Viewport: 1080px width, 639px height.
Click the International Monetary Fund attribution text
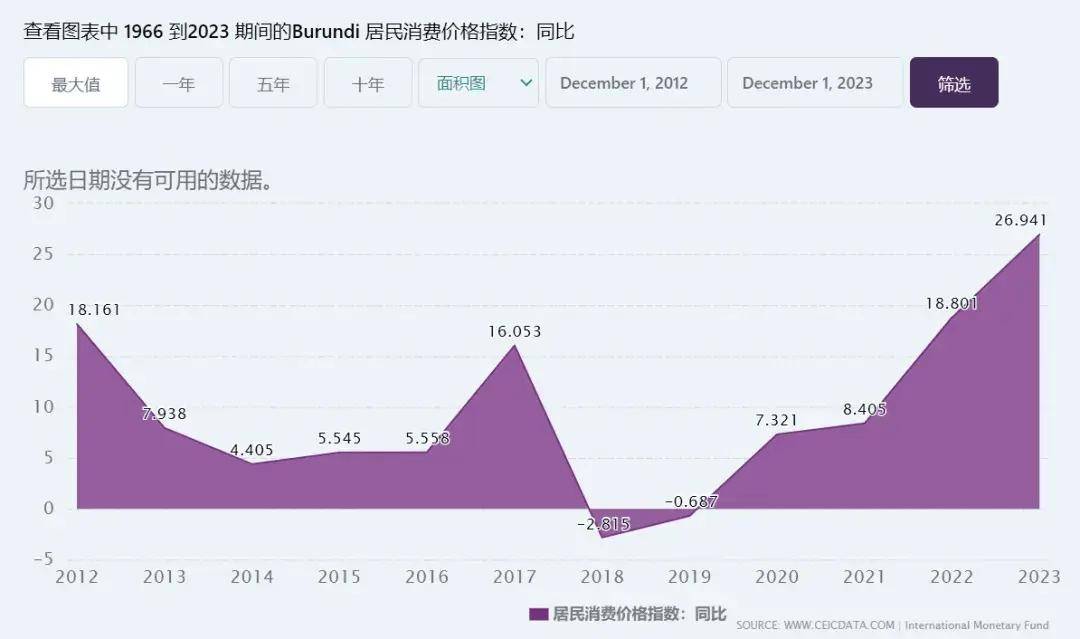click(975, 619)
